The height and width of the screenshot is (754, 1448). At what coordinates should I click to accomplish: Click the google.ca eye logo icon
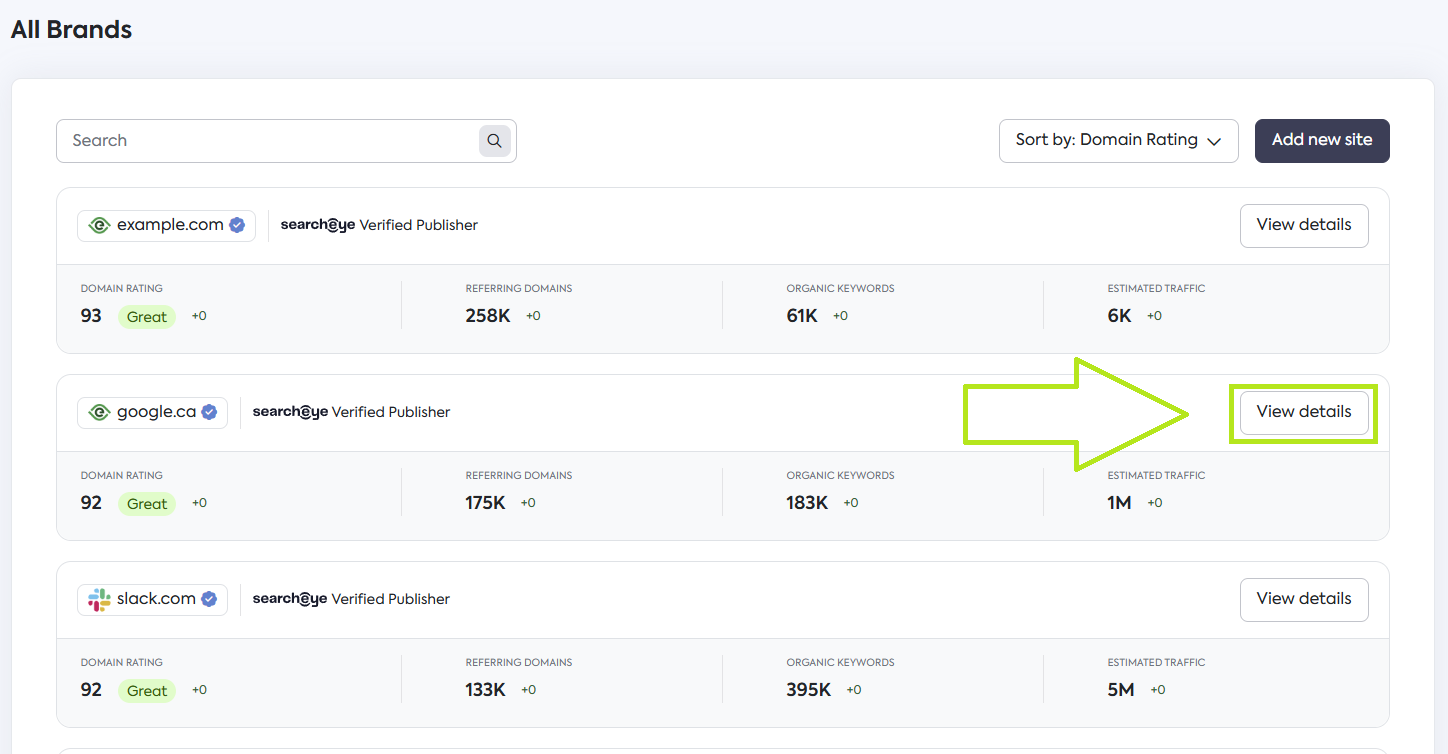[x=99, y=412]
